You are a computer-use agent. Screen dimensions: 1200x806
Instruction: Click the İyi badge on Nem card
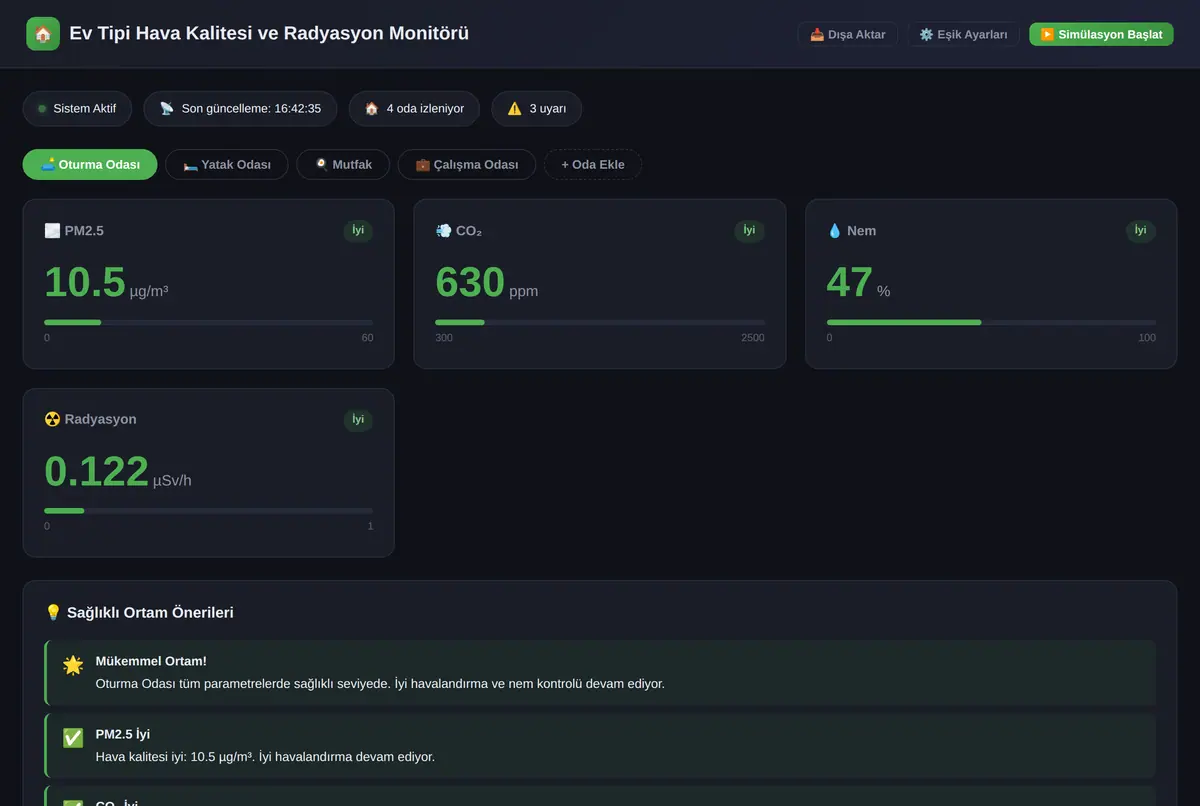click(x=1140, y=231)
